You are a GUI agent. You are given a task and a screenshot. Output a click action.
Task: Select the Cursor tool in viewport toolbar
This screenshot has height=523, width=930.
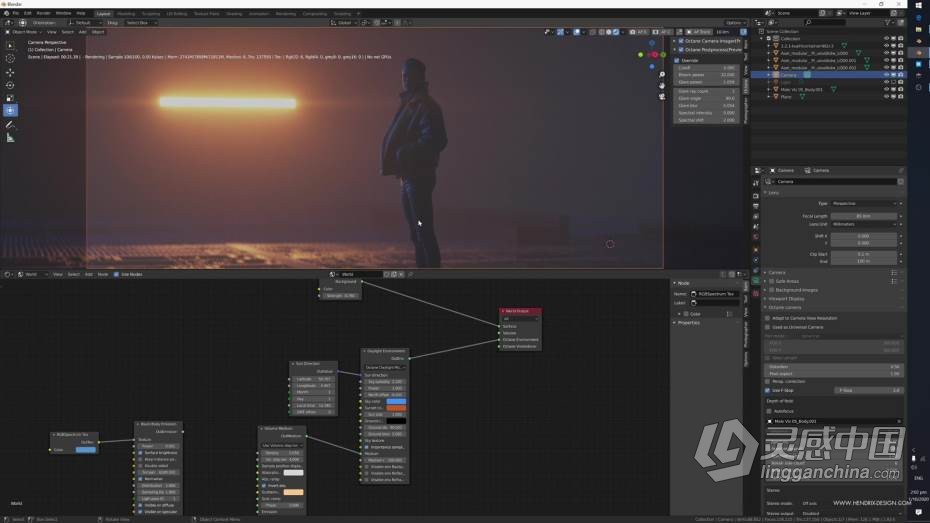(10, 58)
